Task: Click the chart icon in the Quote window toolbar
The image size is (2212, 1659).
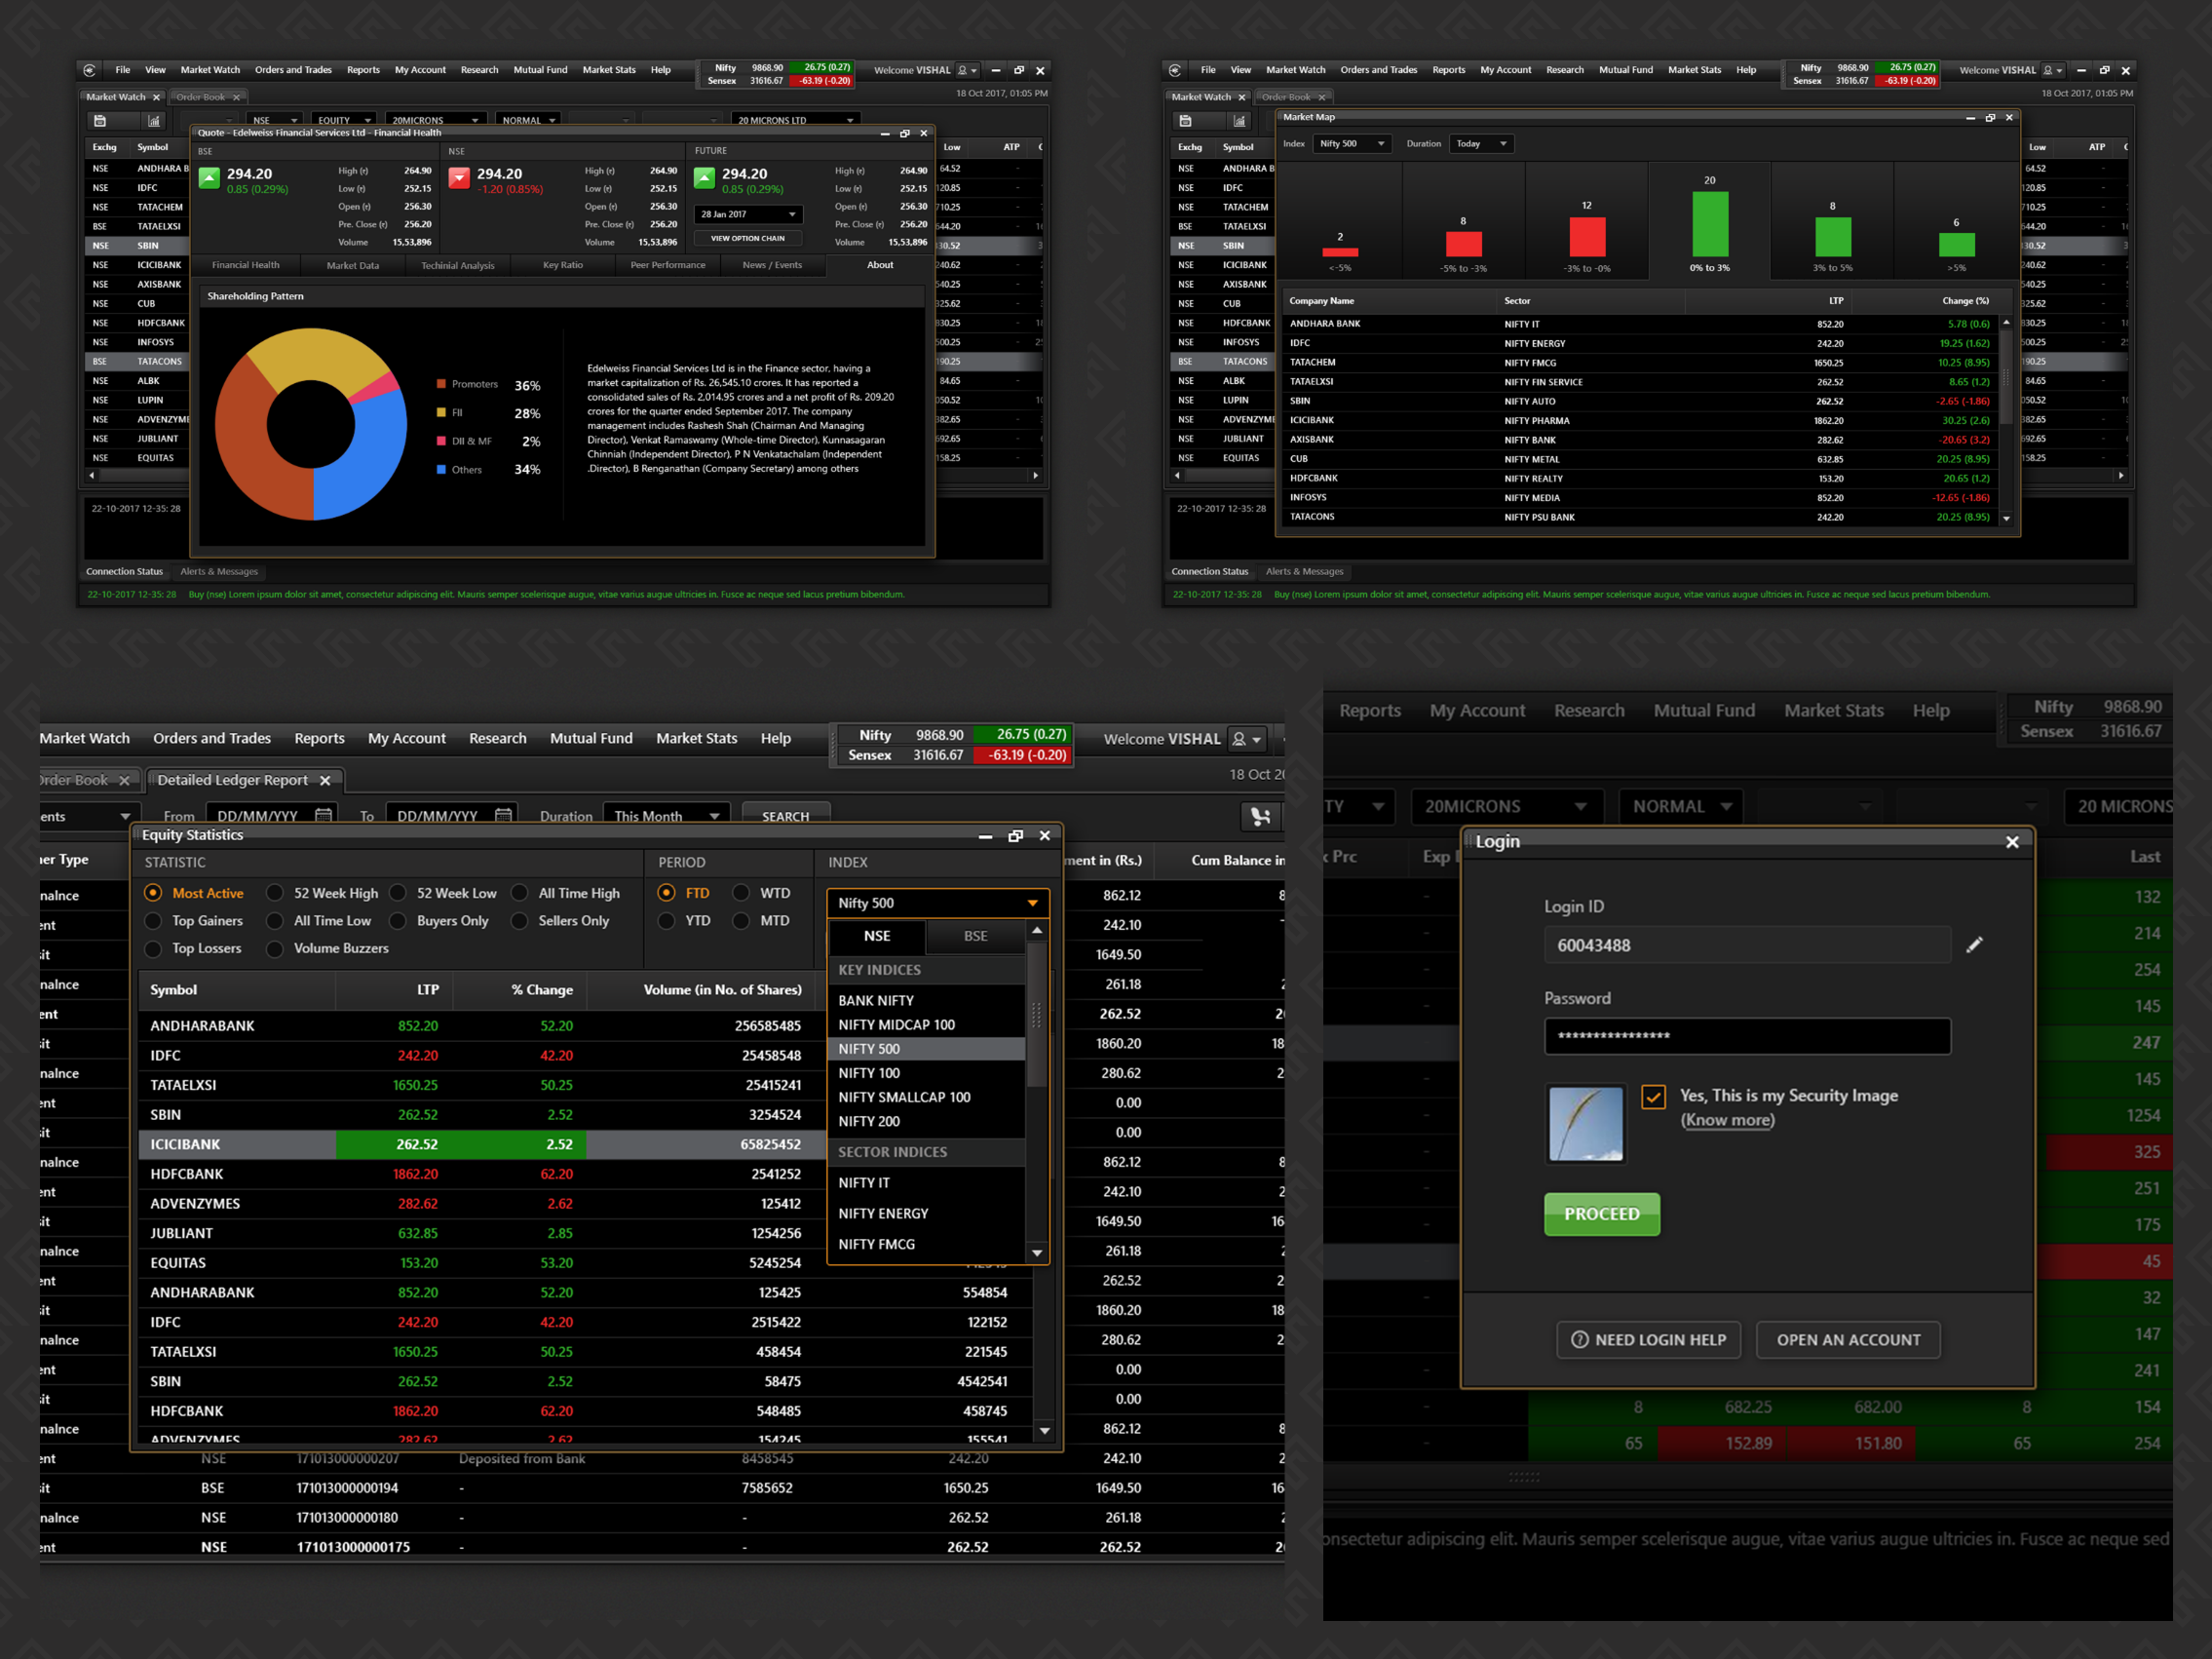Action: [x=154, y=121]
